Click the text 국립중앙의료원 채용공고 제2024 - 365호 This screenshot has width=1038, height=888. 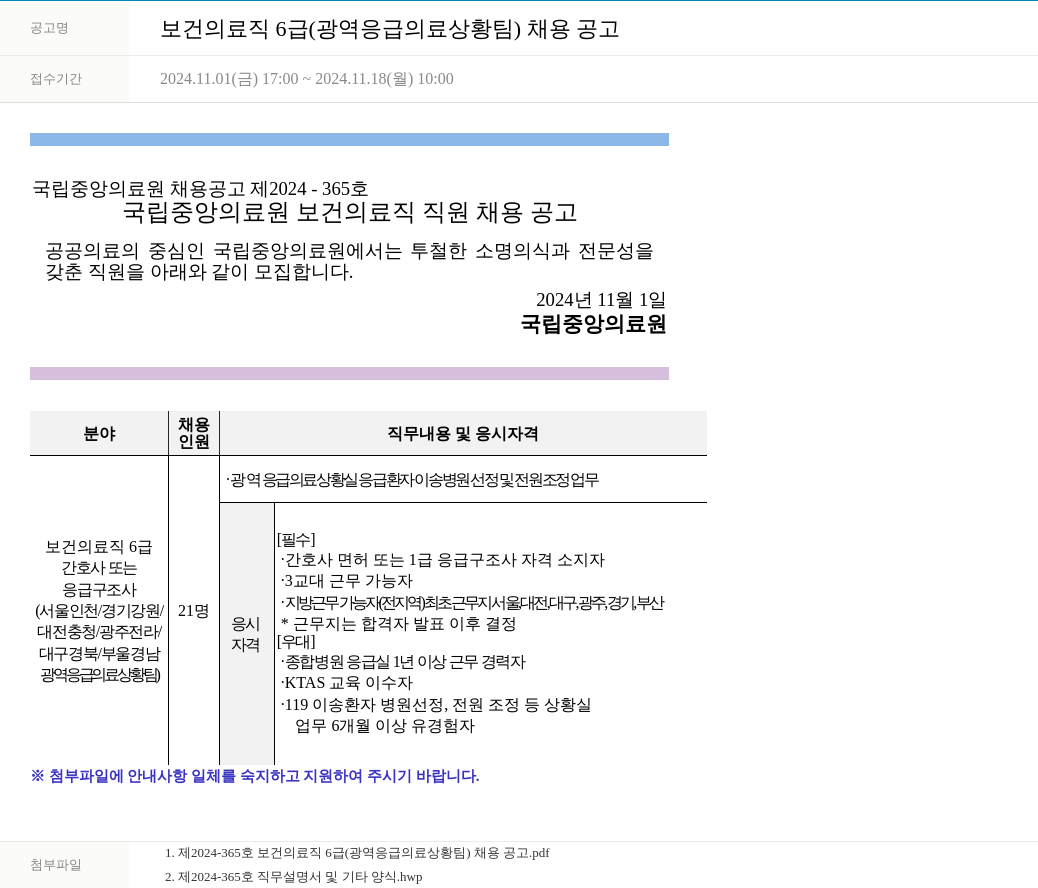click(x=200, y=189)
